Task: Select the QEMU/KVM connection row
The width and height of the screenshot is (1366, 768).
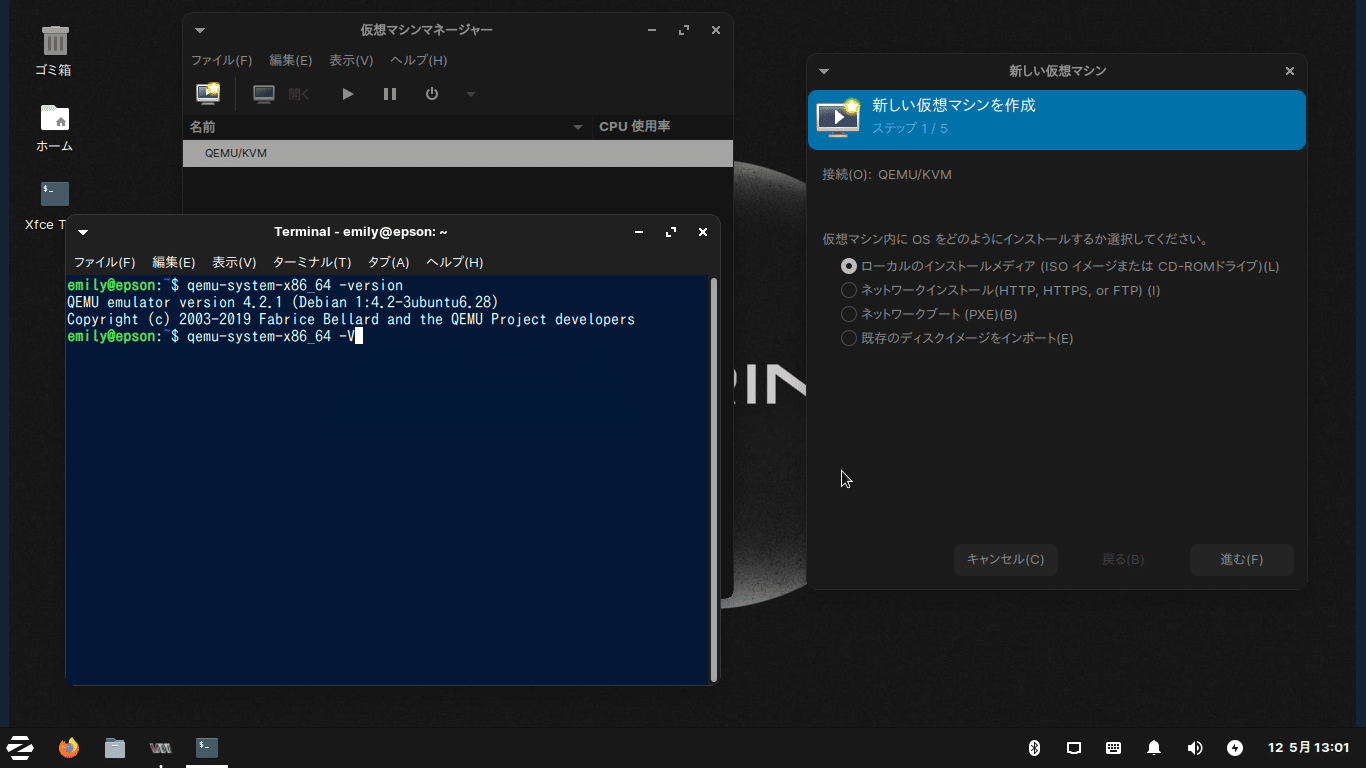Action: click(x=458, y=153)
